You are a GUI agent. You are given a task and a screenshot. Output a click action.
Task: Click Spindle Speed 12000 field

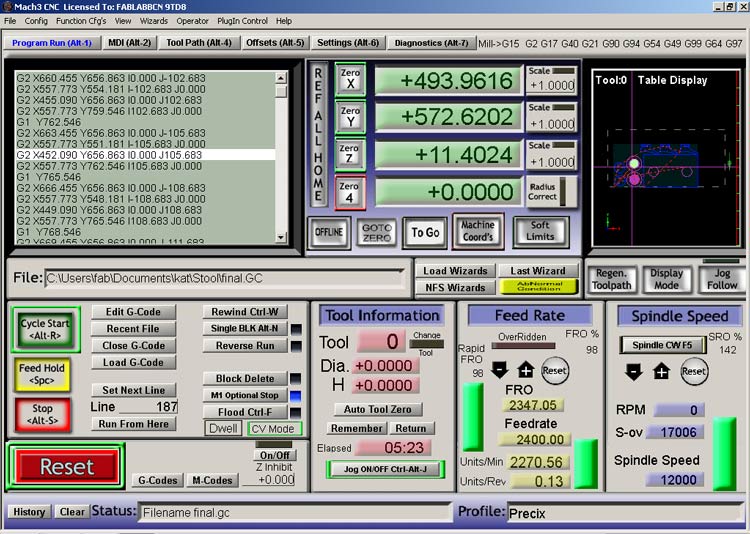[675, 479]
